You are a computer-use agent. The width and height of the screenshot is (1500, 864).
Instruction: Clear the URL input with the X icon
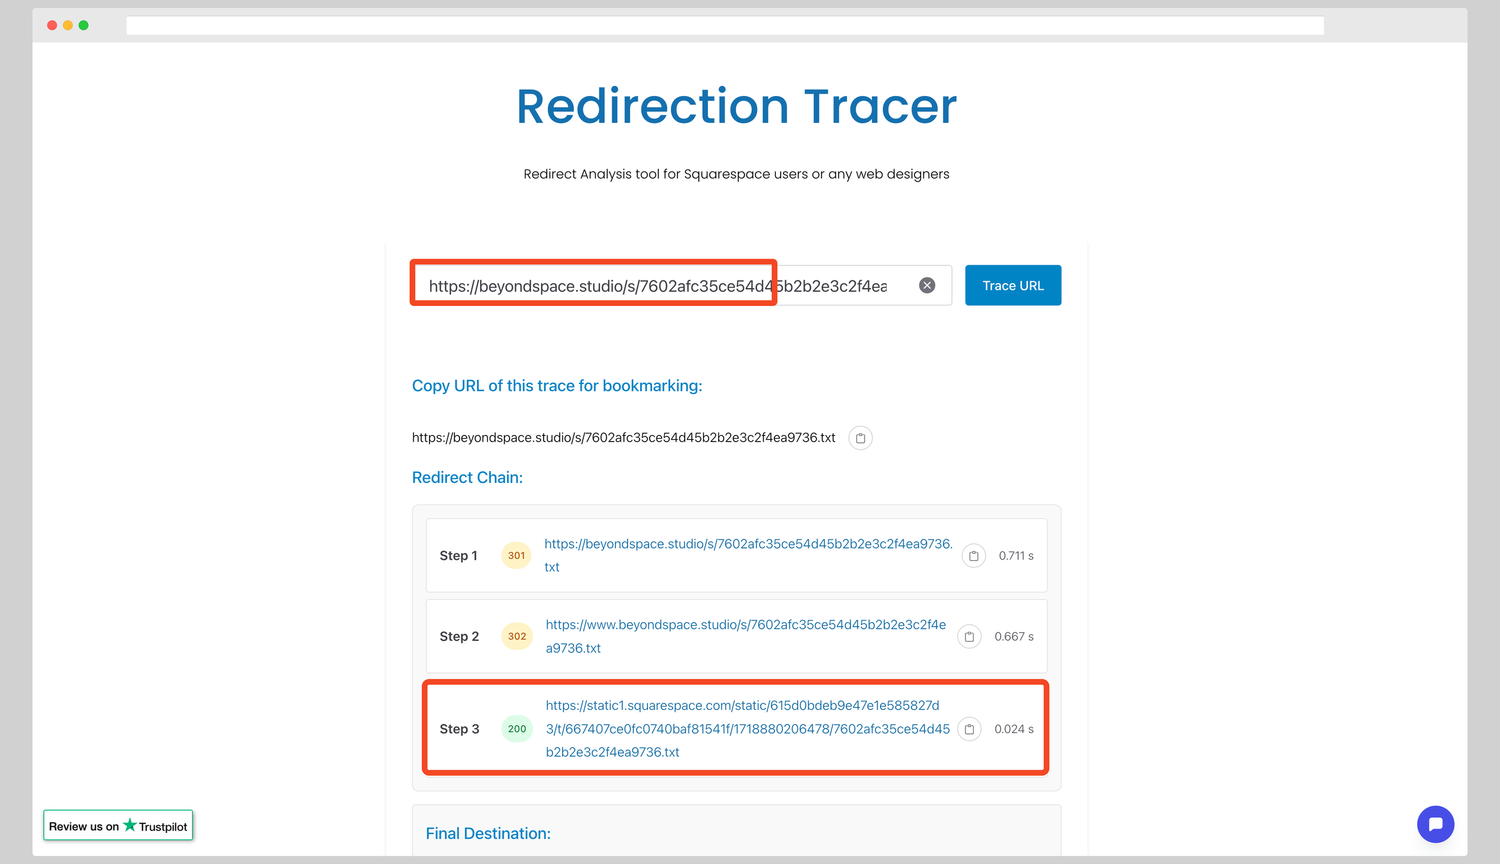[x=926, y=285]
